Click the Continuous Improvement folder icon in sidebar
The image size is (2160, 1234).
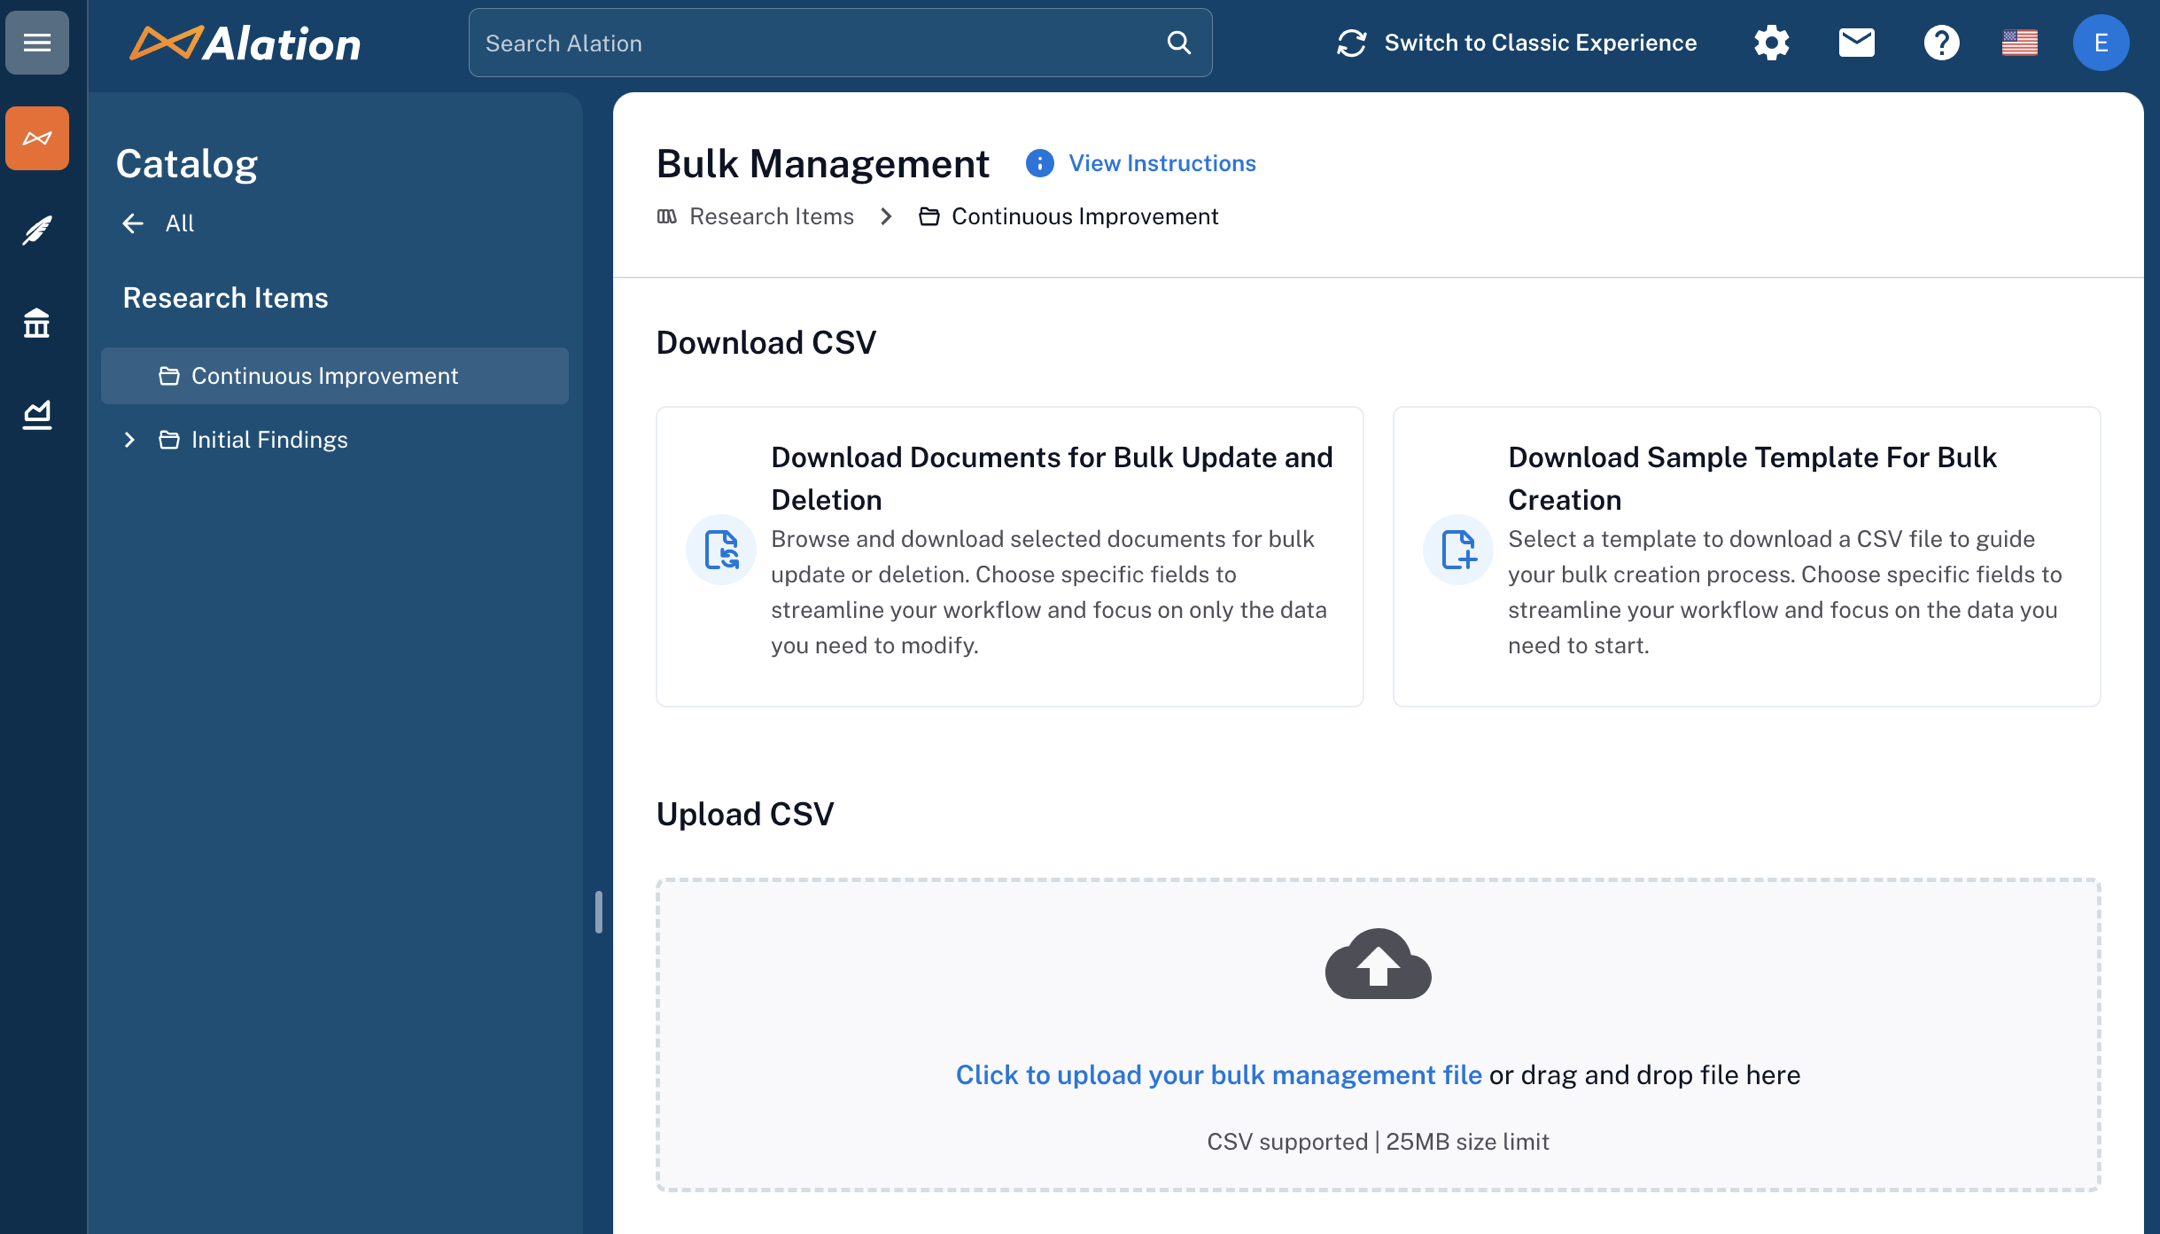tap(169, 376)
